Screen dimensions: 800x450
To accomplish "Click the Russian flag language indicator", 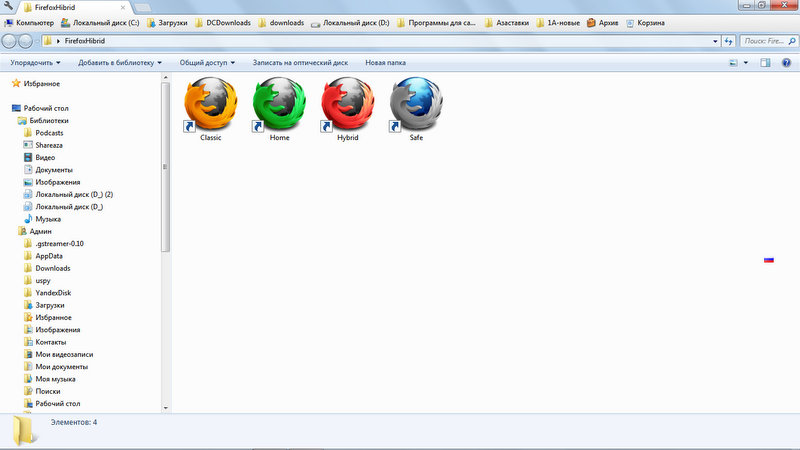I will (x=769, y=260).
